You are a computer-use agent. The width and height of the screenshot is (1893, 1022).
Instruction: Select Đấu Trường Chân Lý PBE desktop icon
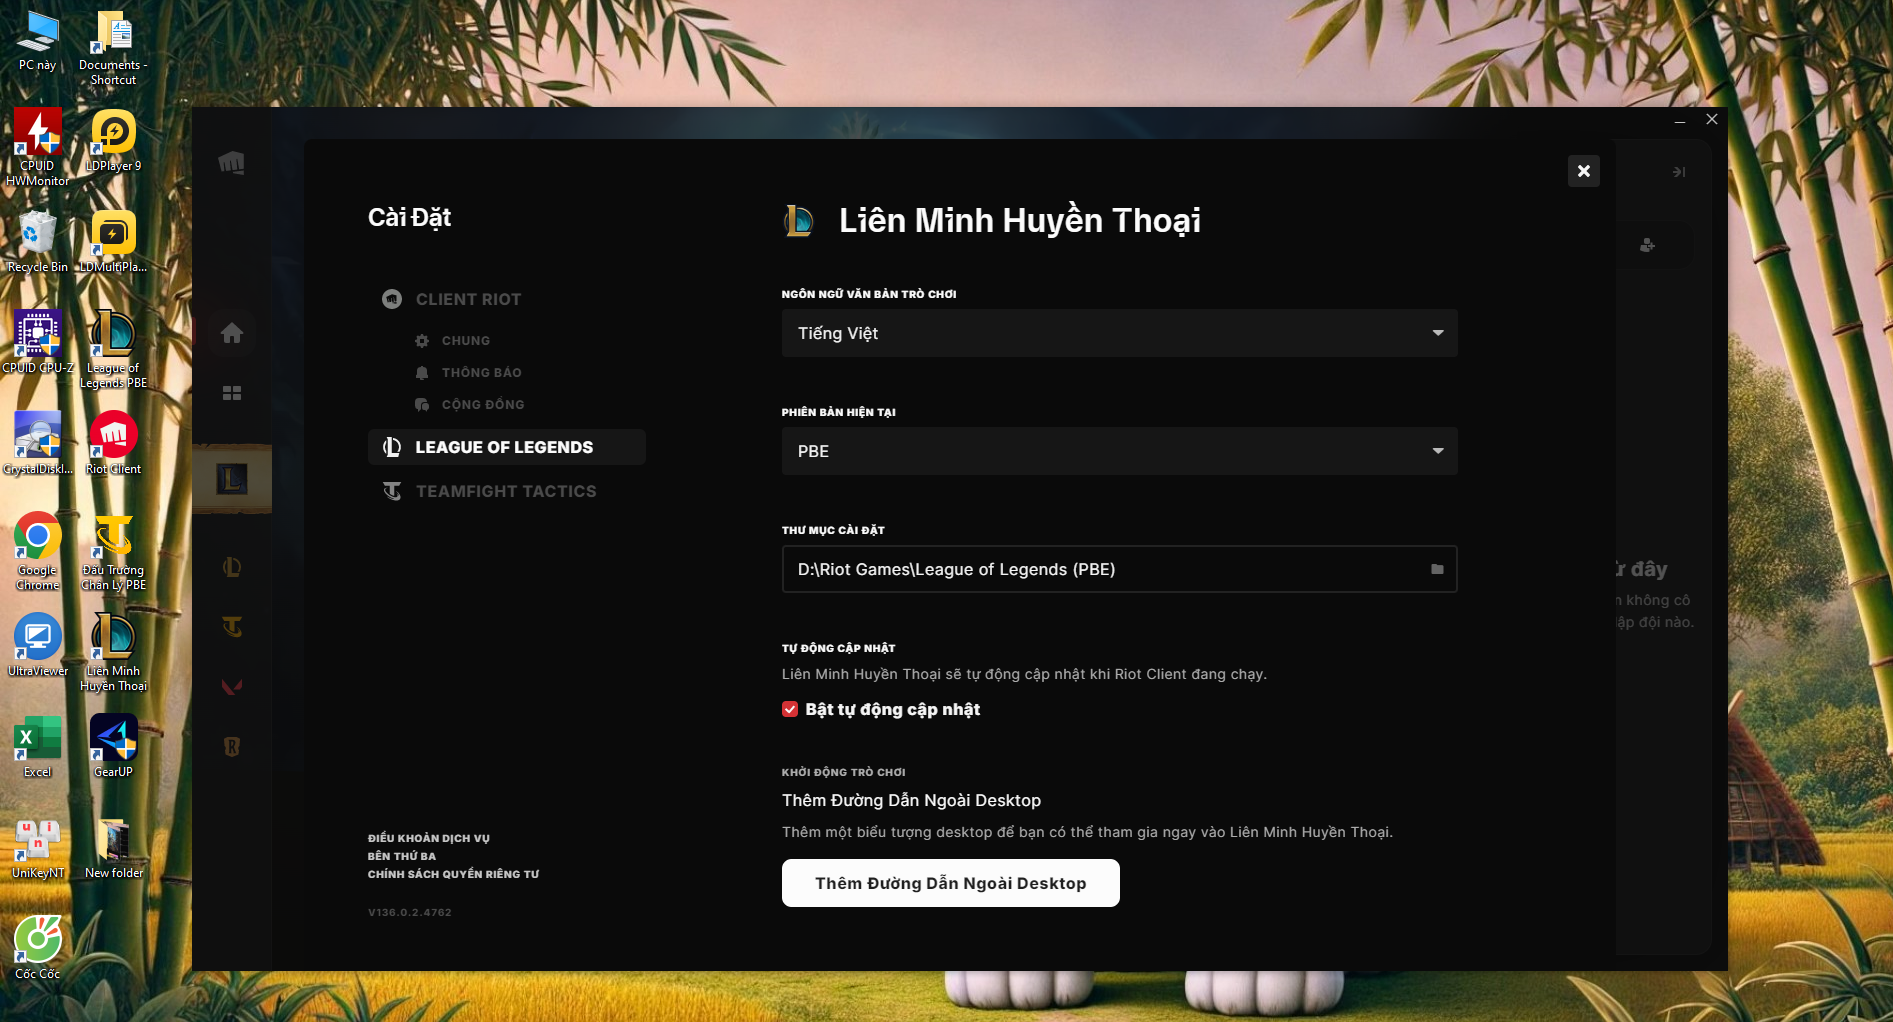[113, 551]
